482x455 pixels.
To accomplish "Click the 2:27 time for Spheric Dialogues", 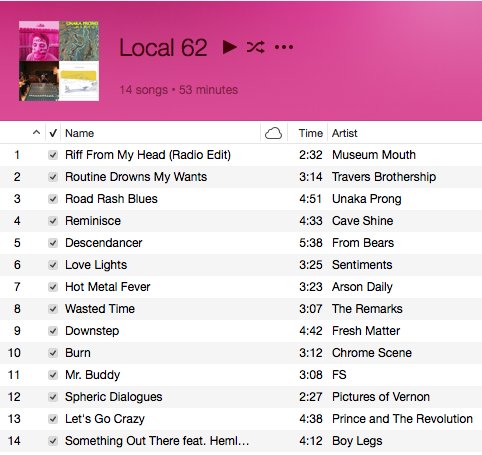I will (x=311, y=397).
